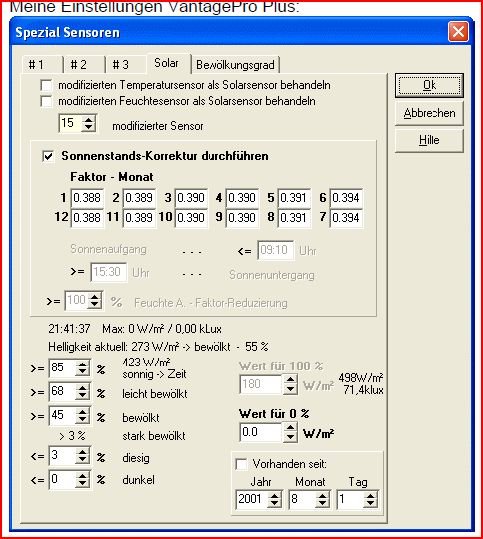Click month 1 factor field
The height and width of the screenshot is (539, 483).
(87, 198)
